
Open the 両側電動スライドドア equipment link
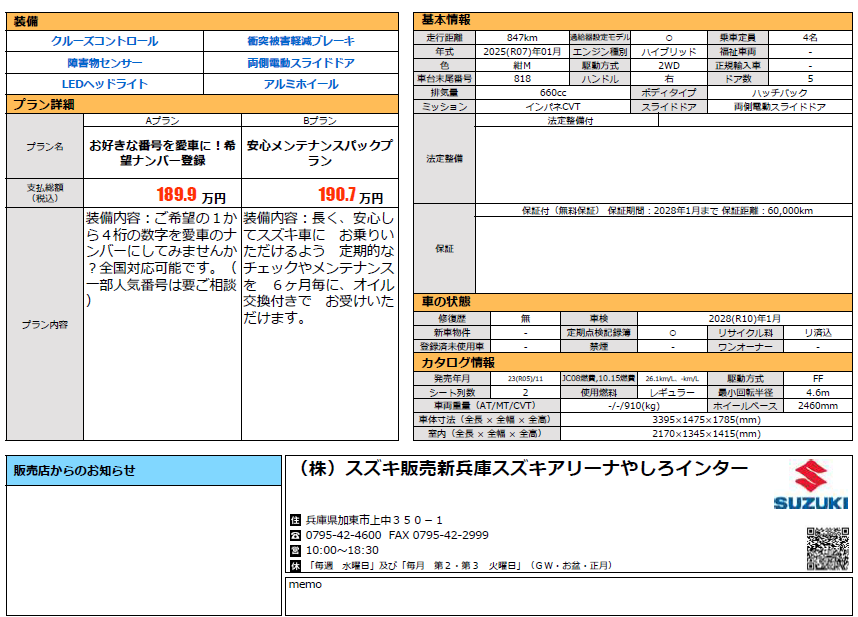pyautogui.click(x=300, y=63)
